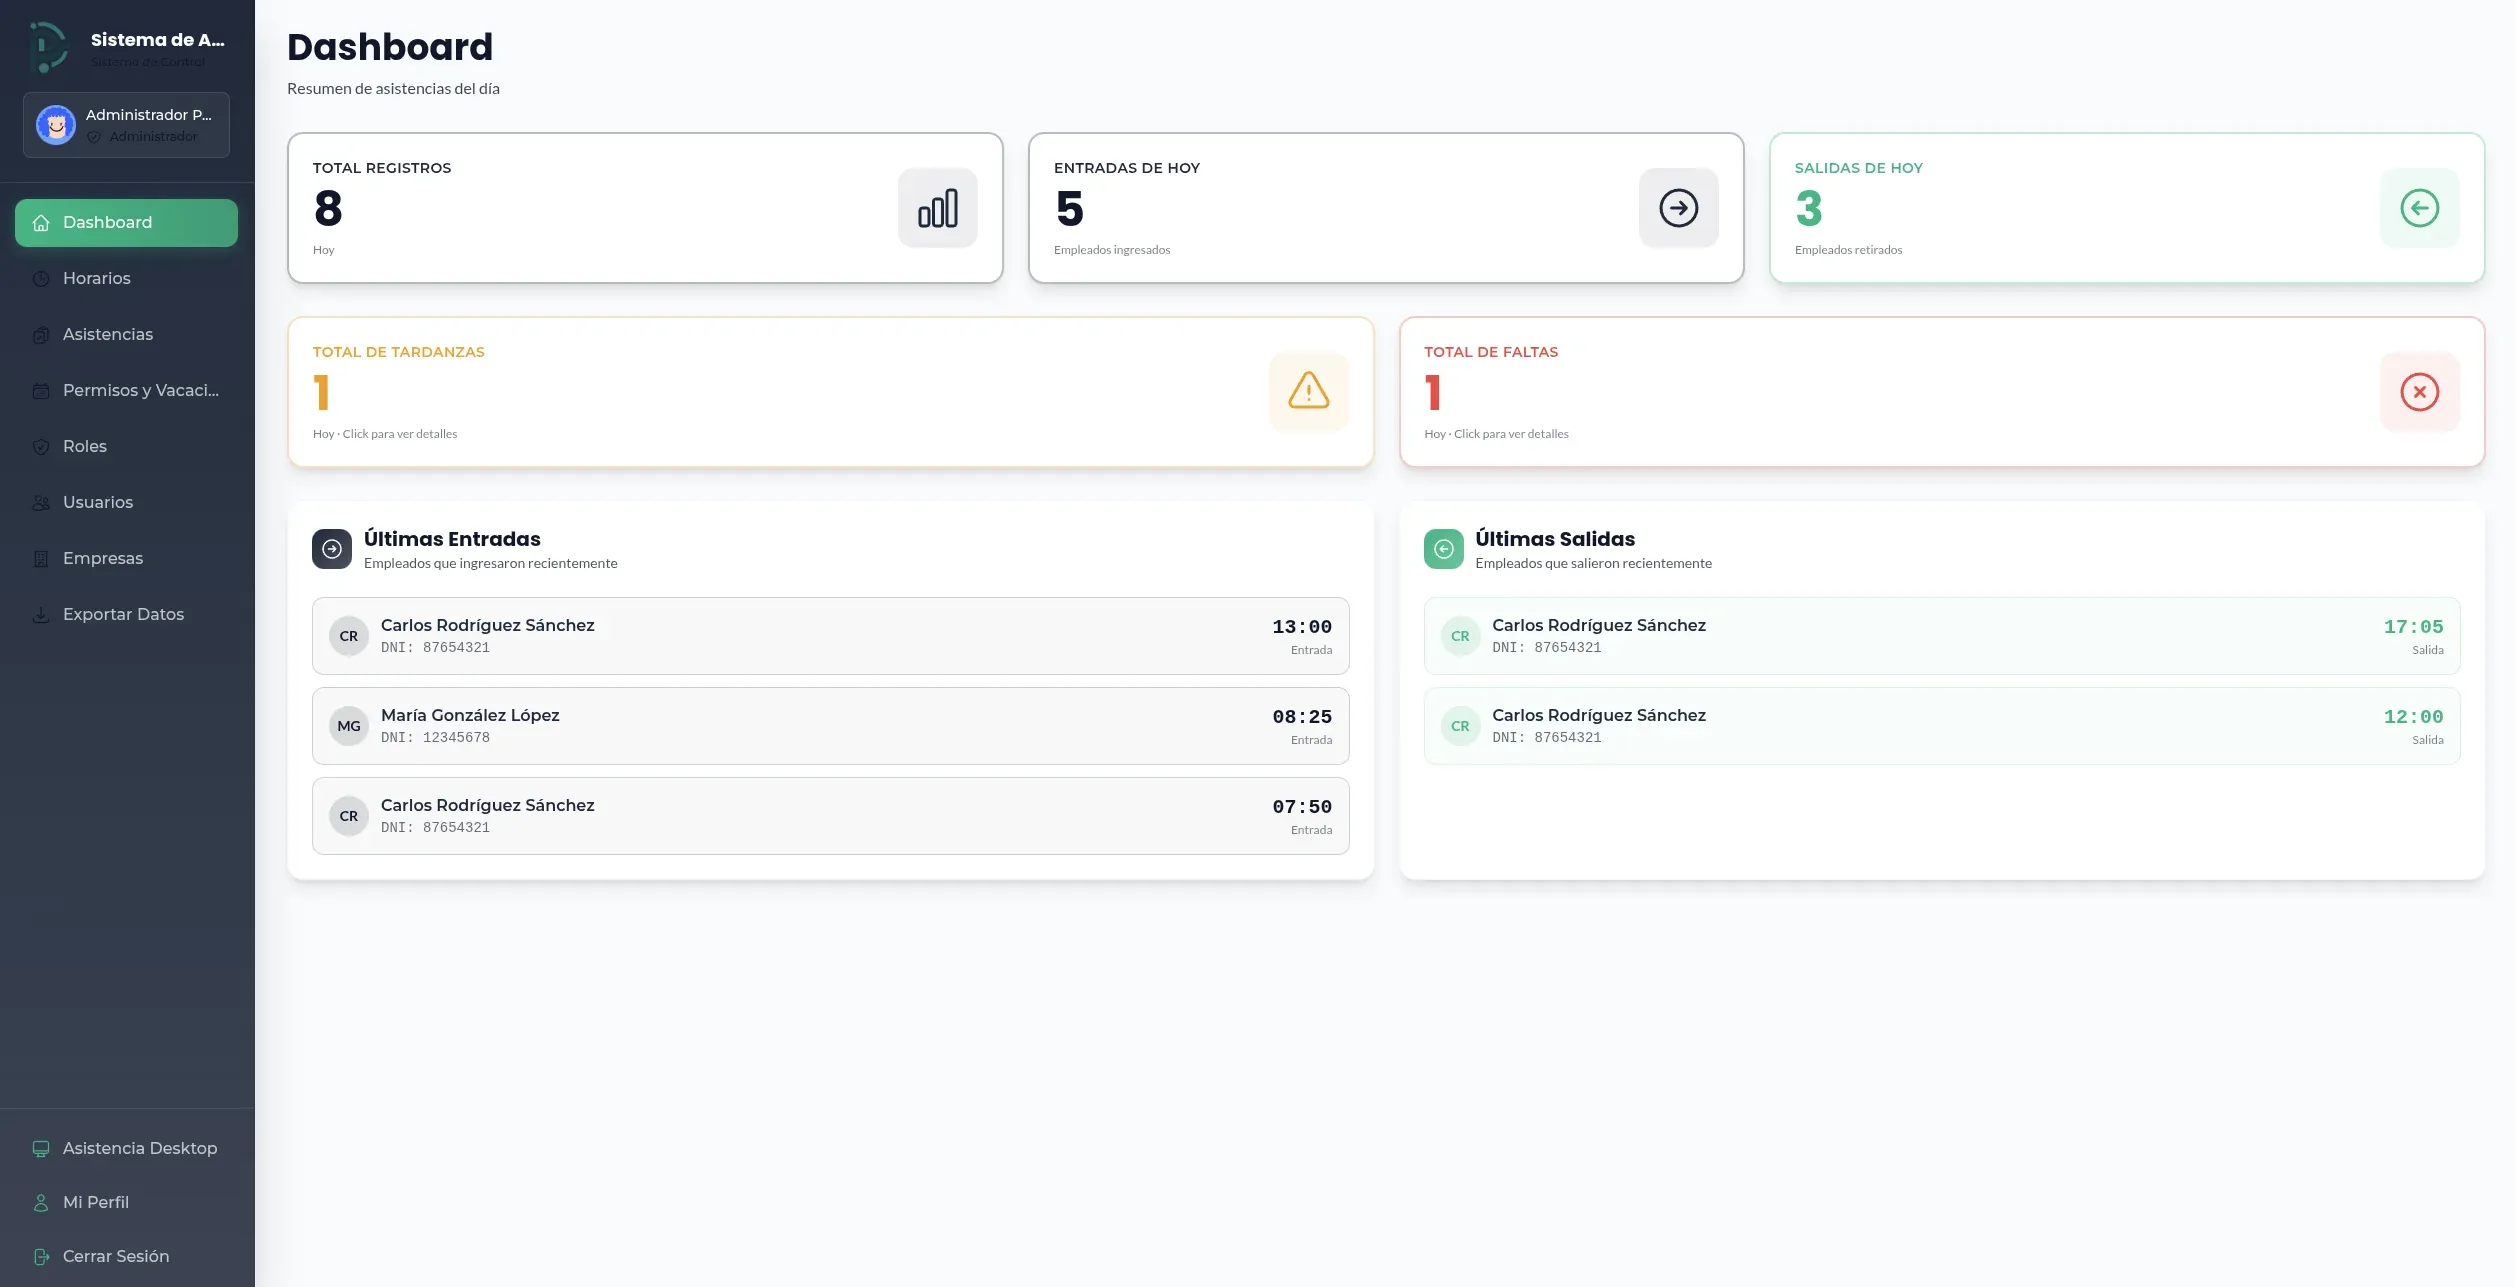Click Tardanzas card to ver detalles
This screenshot has width=2515, height=1287.
click(830, 392)
